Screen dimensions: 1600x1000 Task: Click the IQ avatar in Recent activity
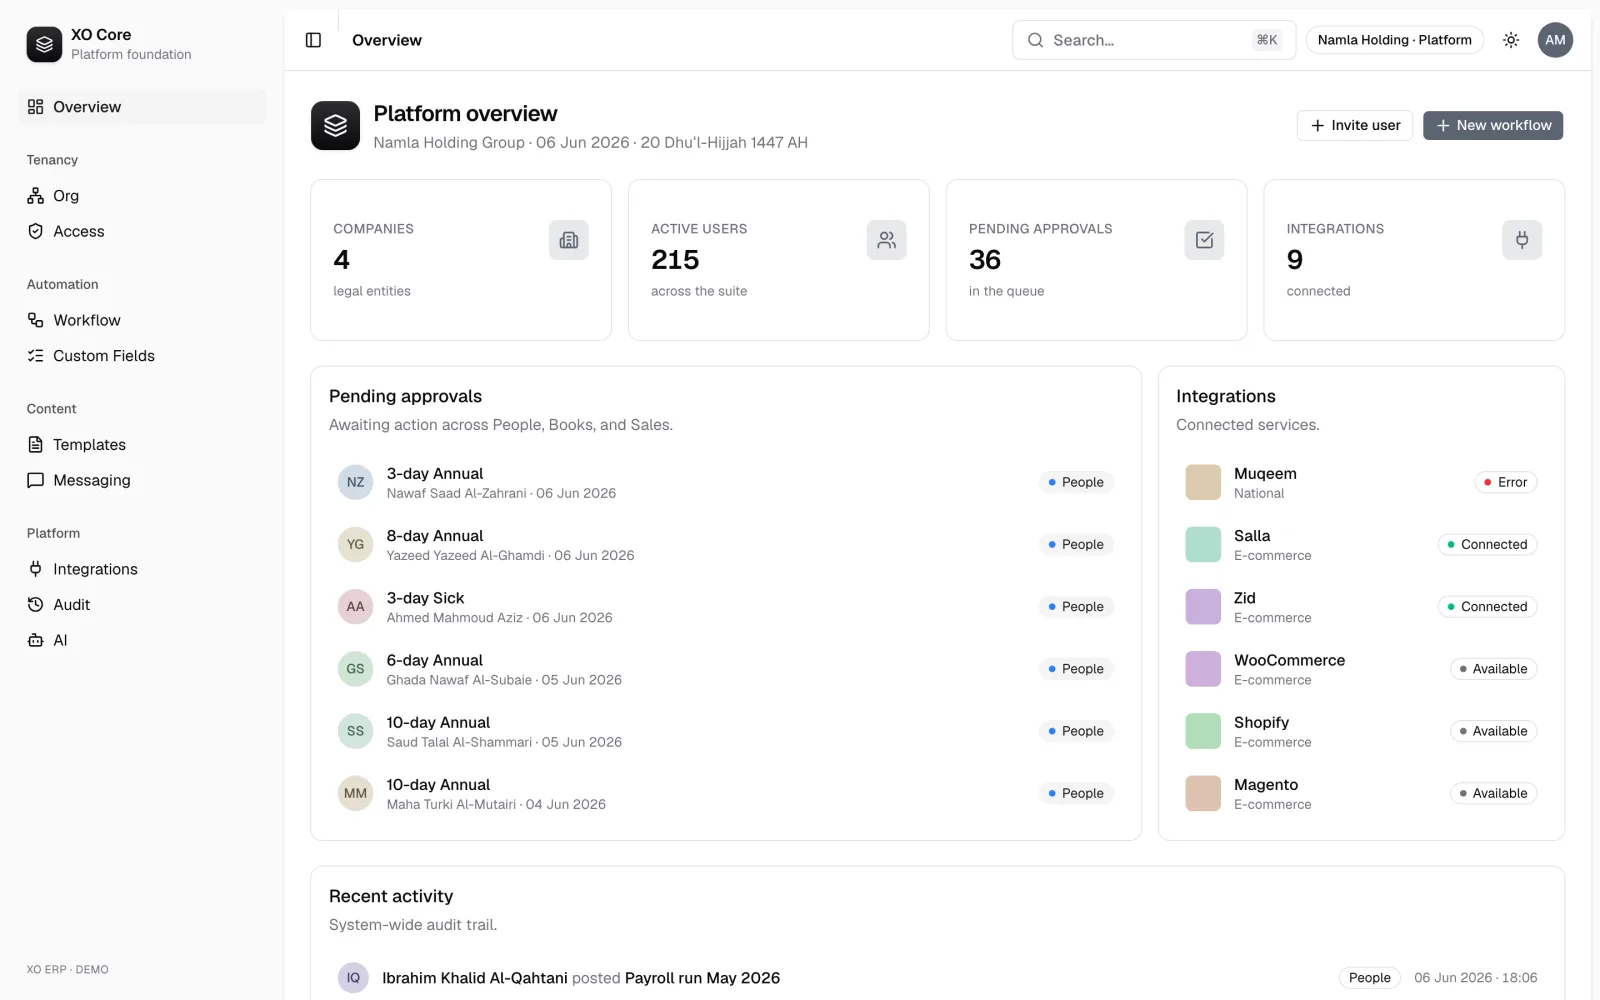point(353,978)
